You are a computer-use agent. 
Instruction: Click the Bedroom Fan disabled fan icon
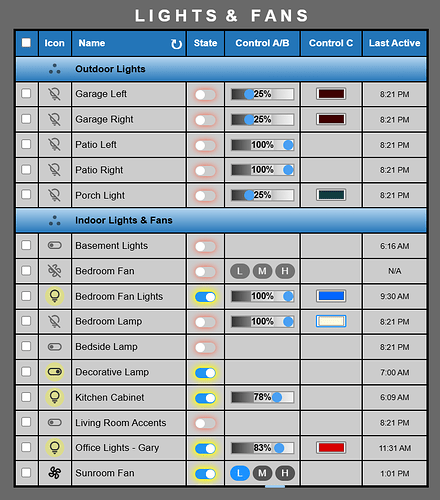(55, 271)
